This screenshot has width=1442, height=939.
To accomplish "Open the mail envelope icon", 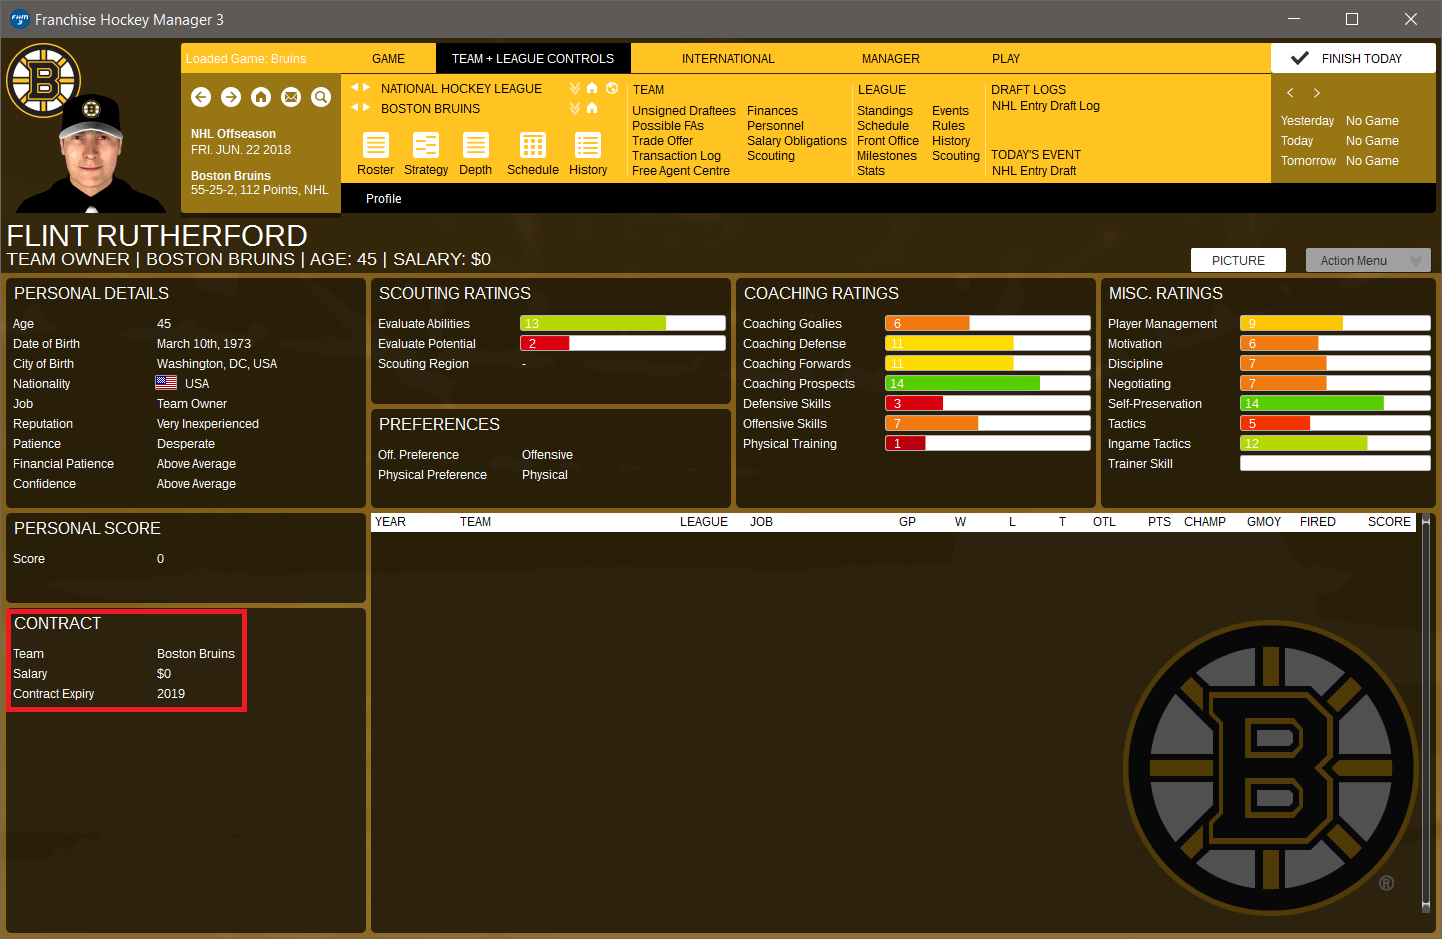I will (x=291, y=97).
